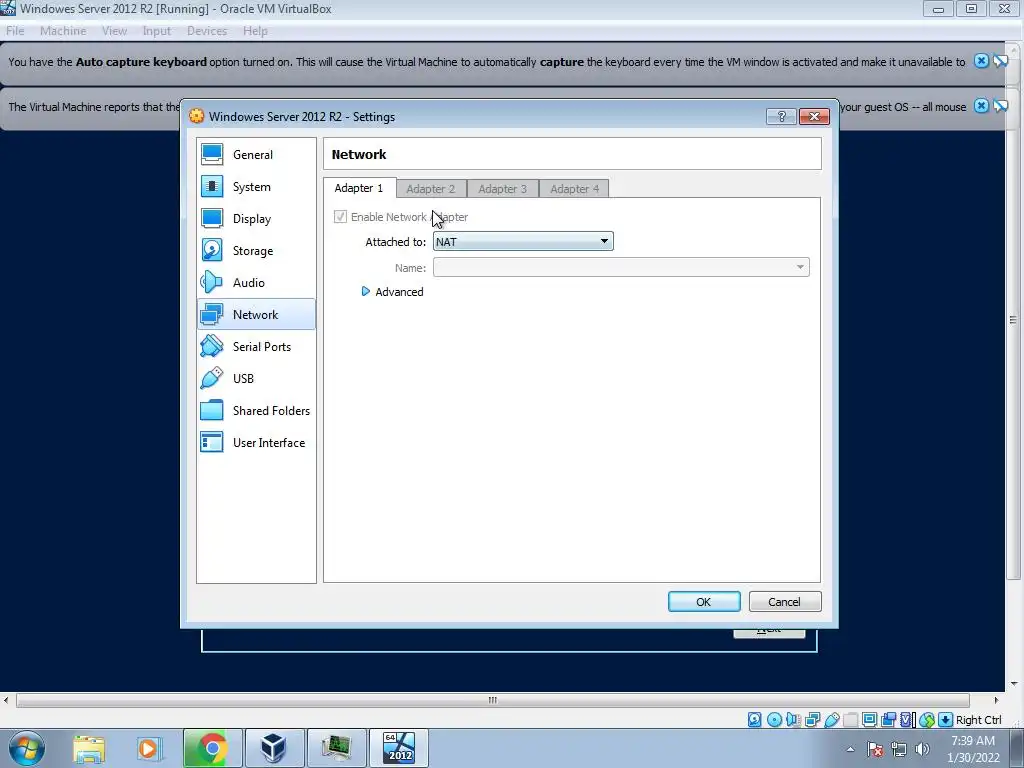Open USB settings plug icon

pyautogui.click(x=212, y=379)
